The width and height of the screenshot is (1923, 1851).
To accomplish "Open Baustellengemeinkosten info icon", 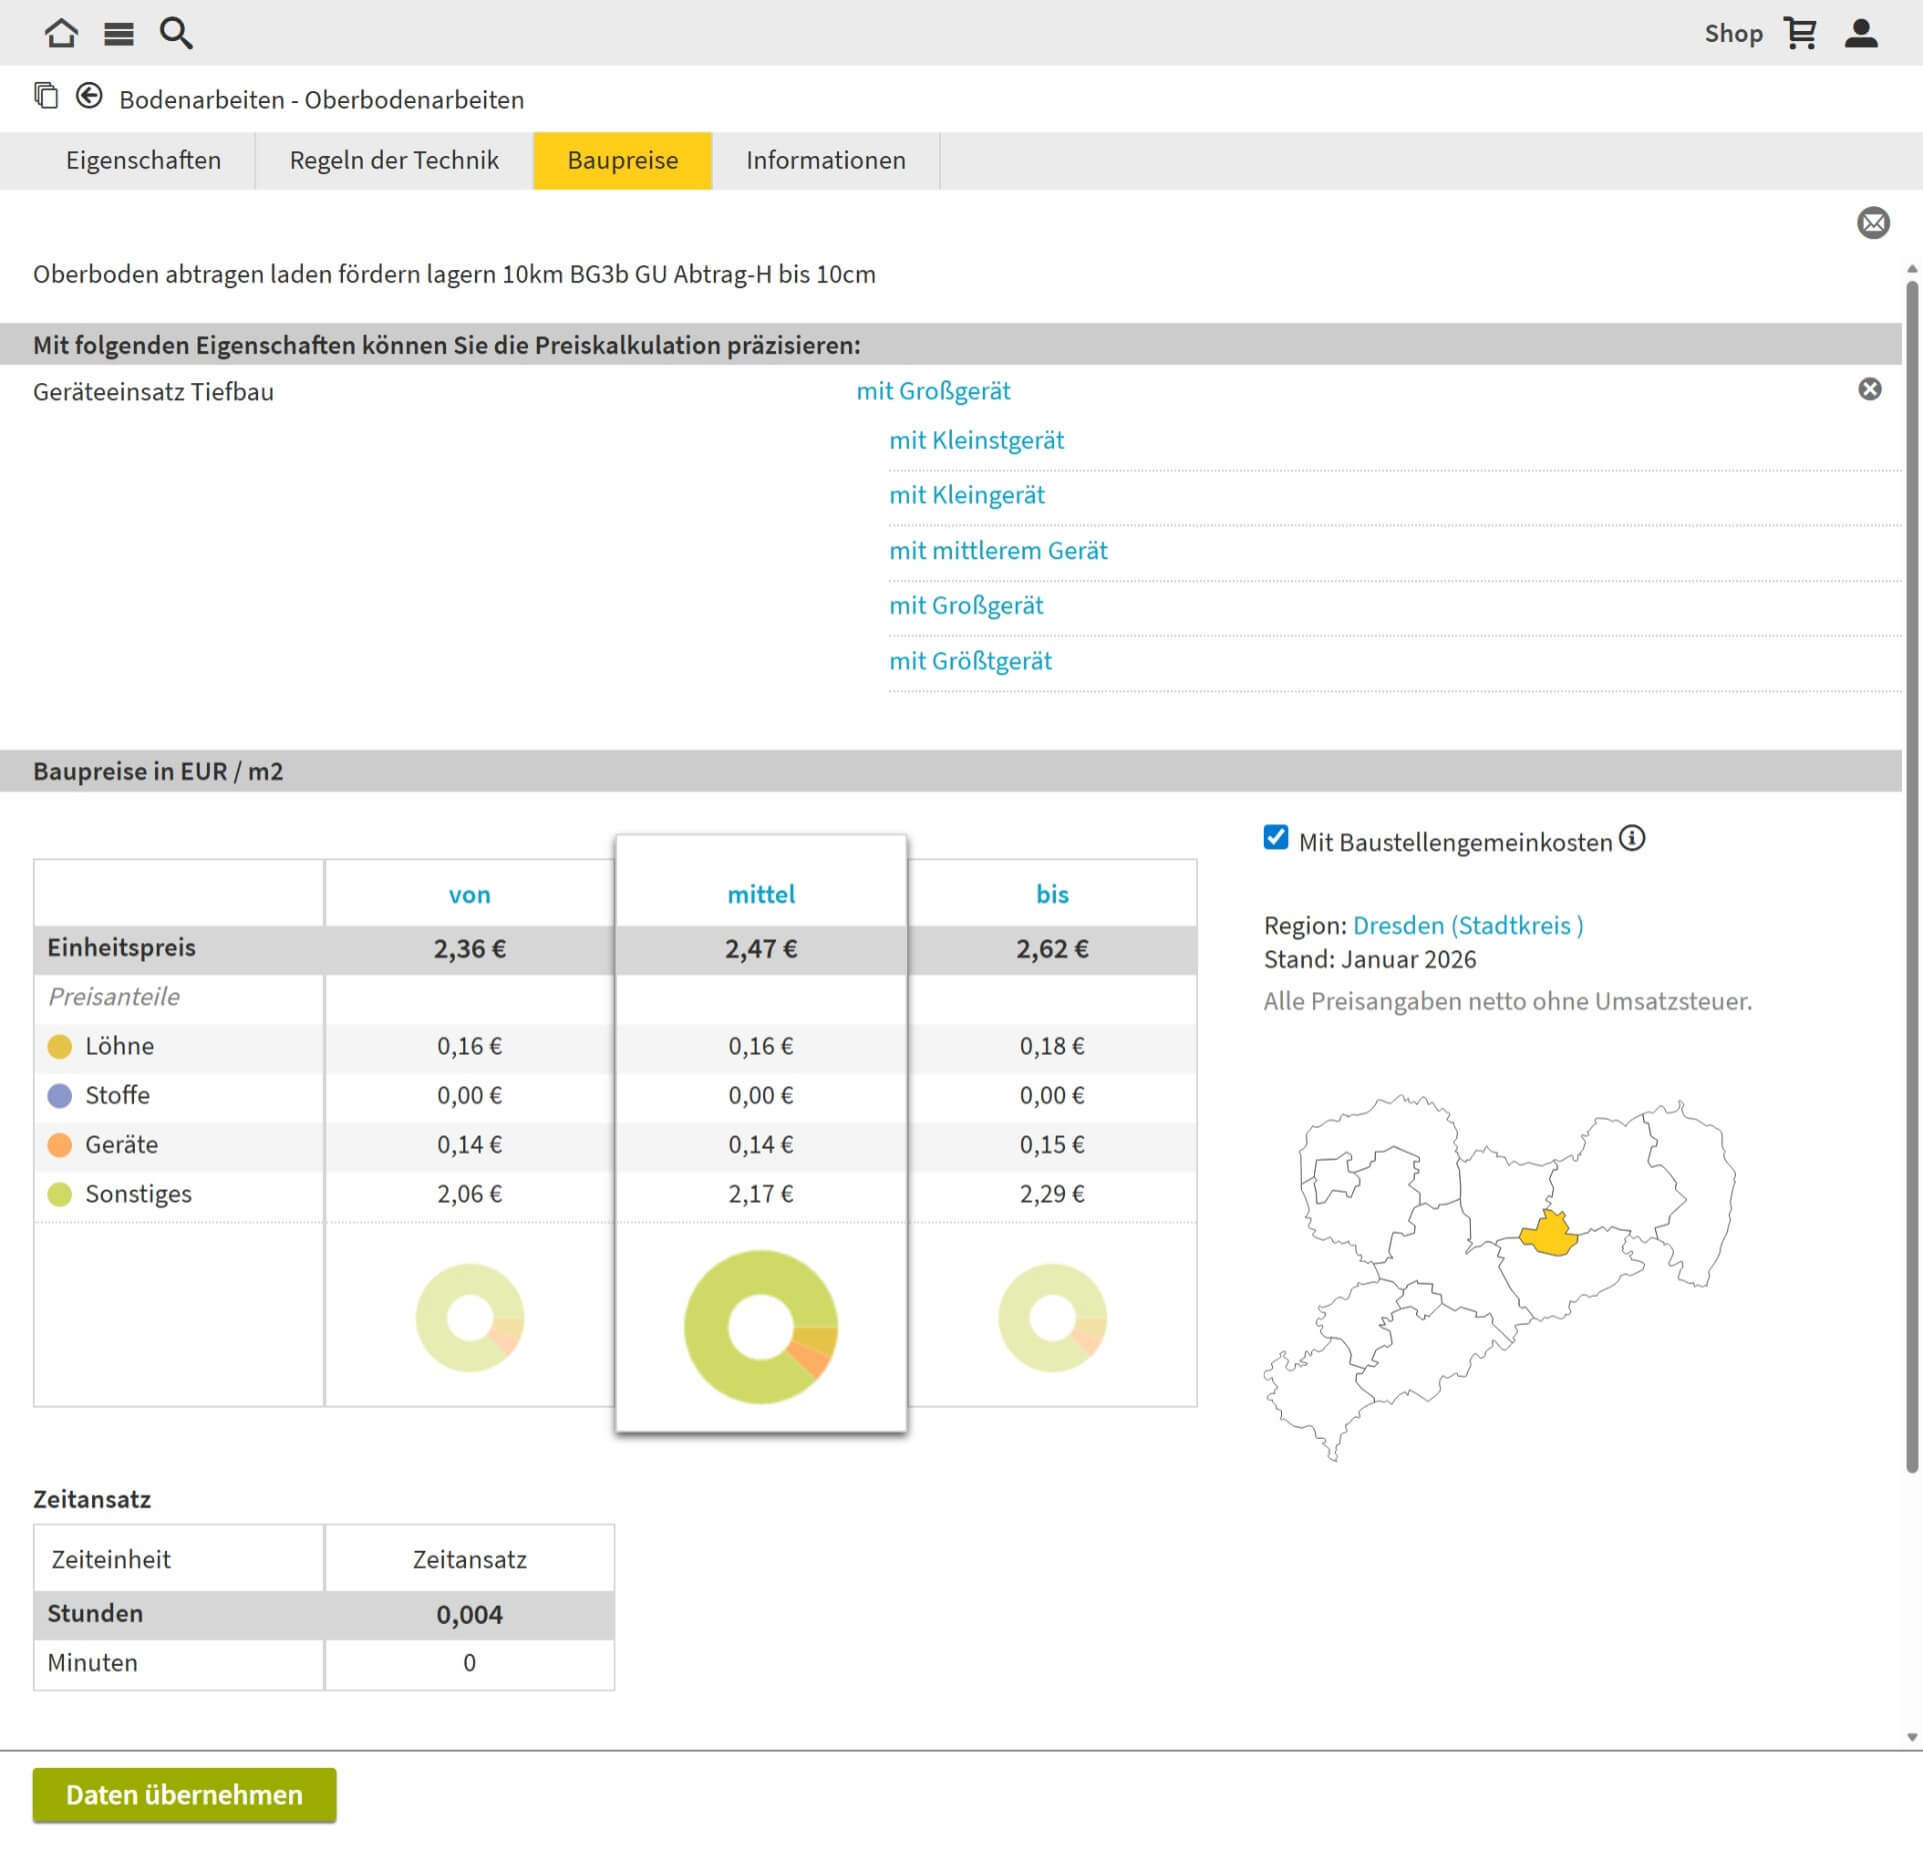I will click(x=1632, y=838).
